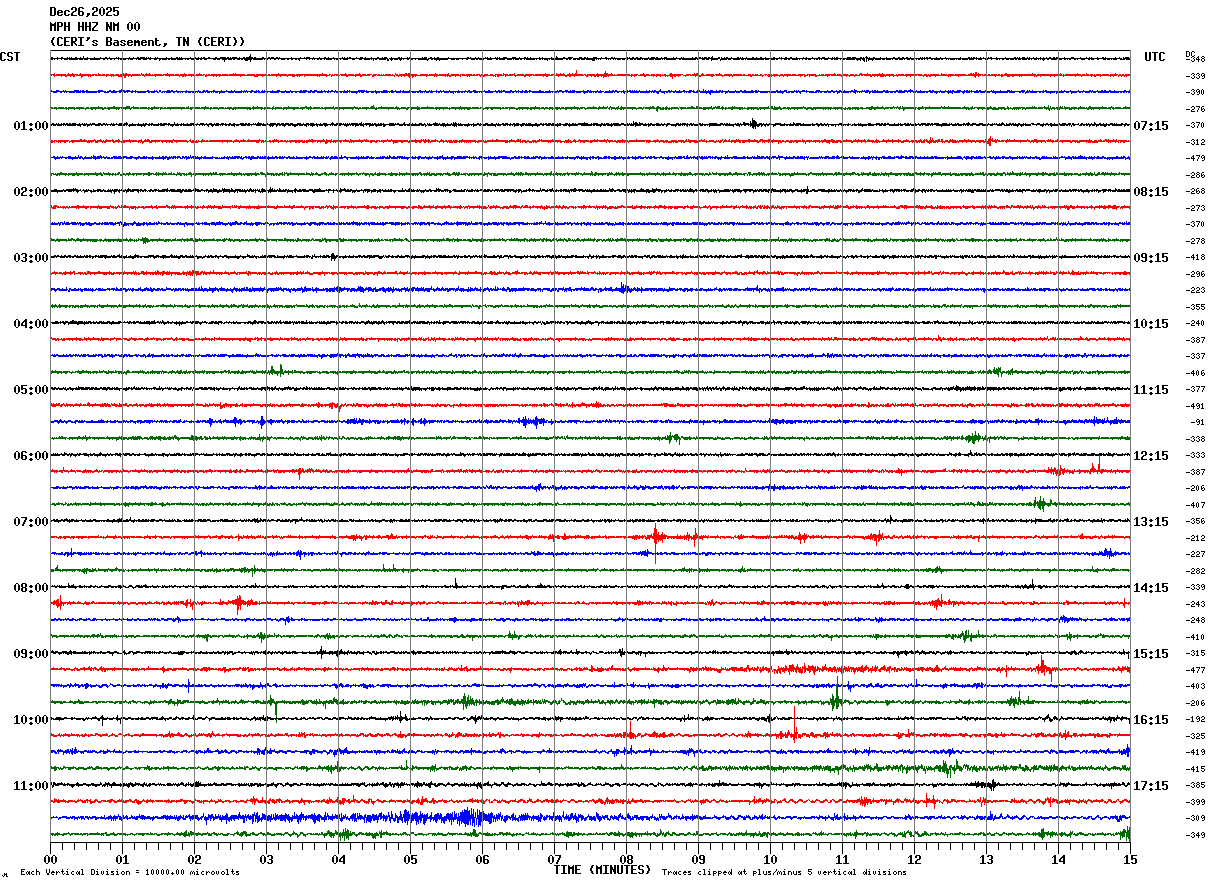This screenshot has height=886, width=1210.
Task: Click the minute 00 tick label
Action: coord(50,859)
